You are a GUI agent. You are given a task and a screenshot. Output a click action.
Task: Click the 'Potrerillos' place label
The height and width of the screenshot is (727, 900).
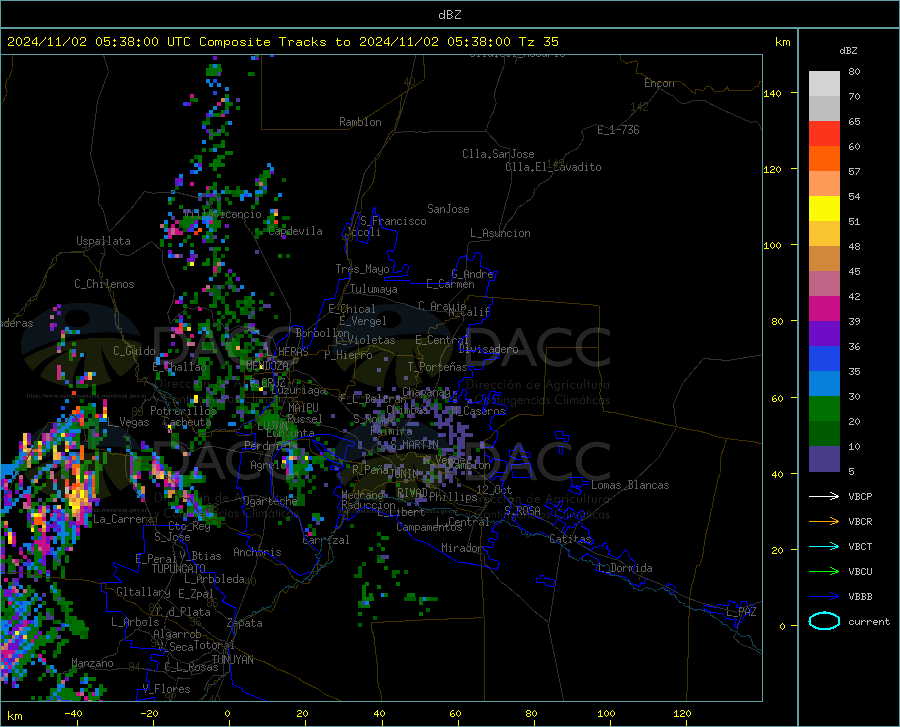click(x=183, y=411)
